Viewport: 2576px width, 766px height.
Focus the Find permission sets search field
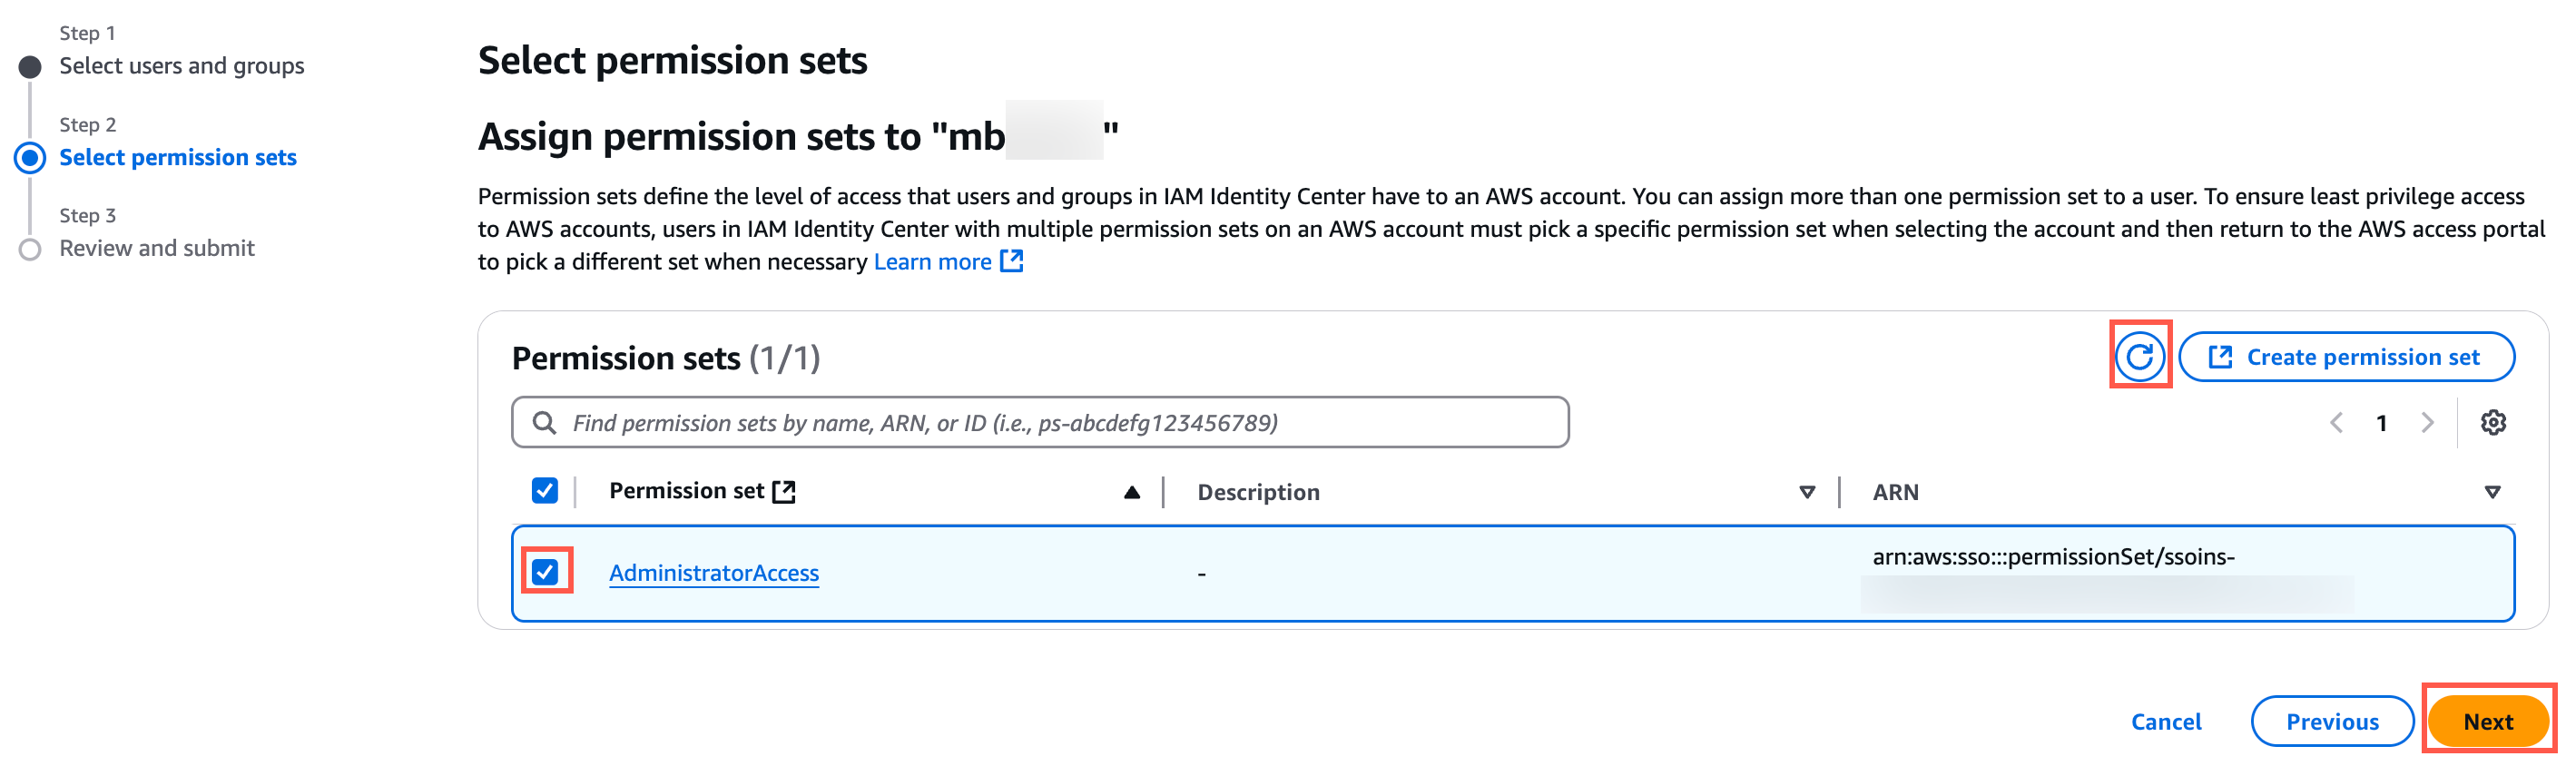[x=1040, y=423]
